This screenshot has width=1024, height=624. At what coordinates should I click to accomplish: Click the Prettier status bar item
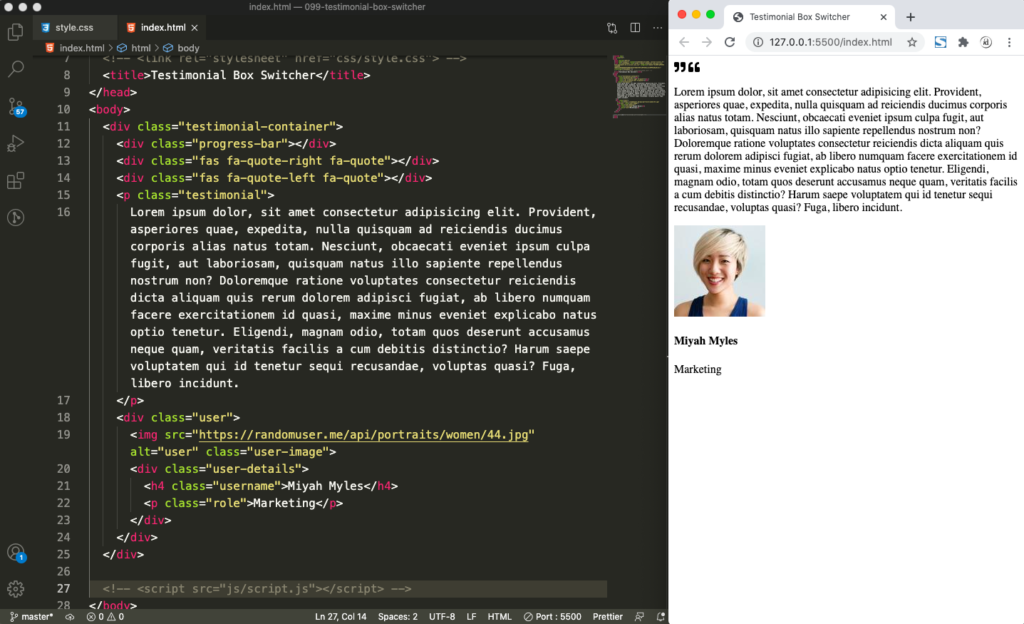tap(607, 616)
